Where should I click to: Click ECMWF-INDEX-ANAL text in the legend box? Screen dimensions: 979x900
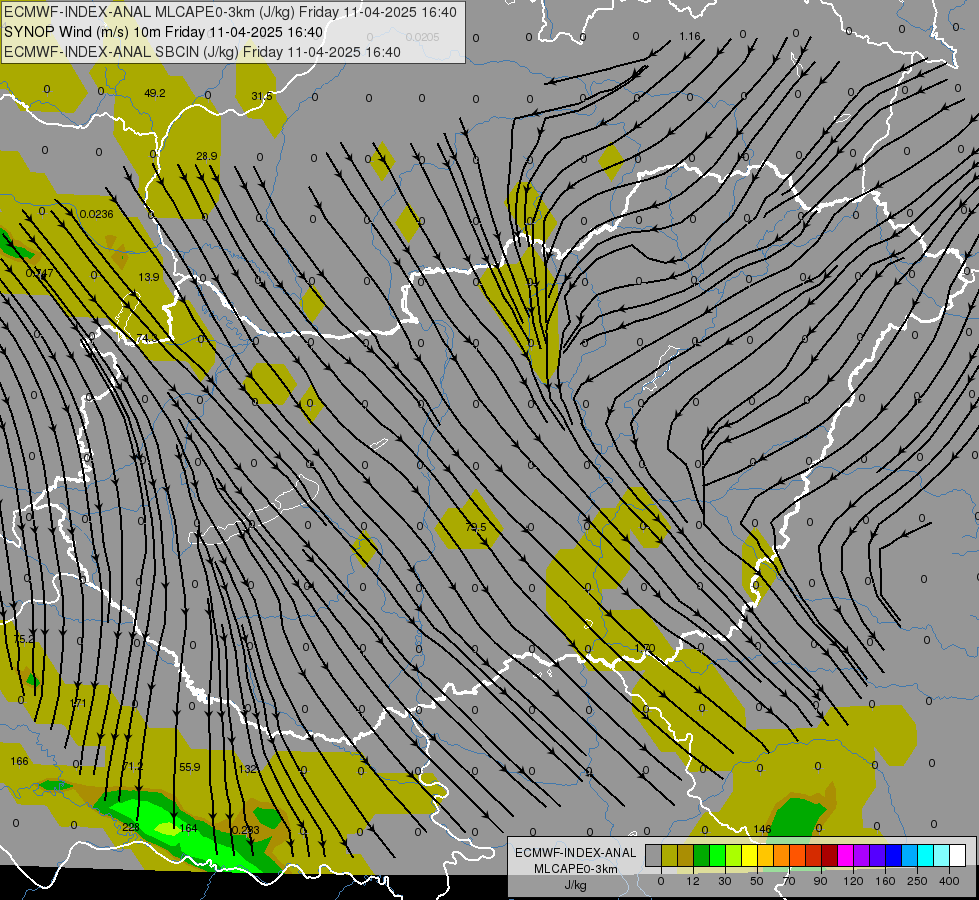[575, 853]
